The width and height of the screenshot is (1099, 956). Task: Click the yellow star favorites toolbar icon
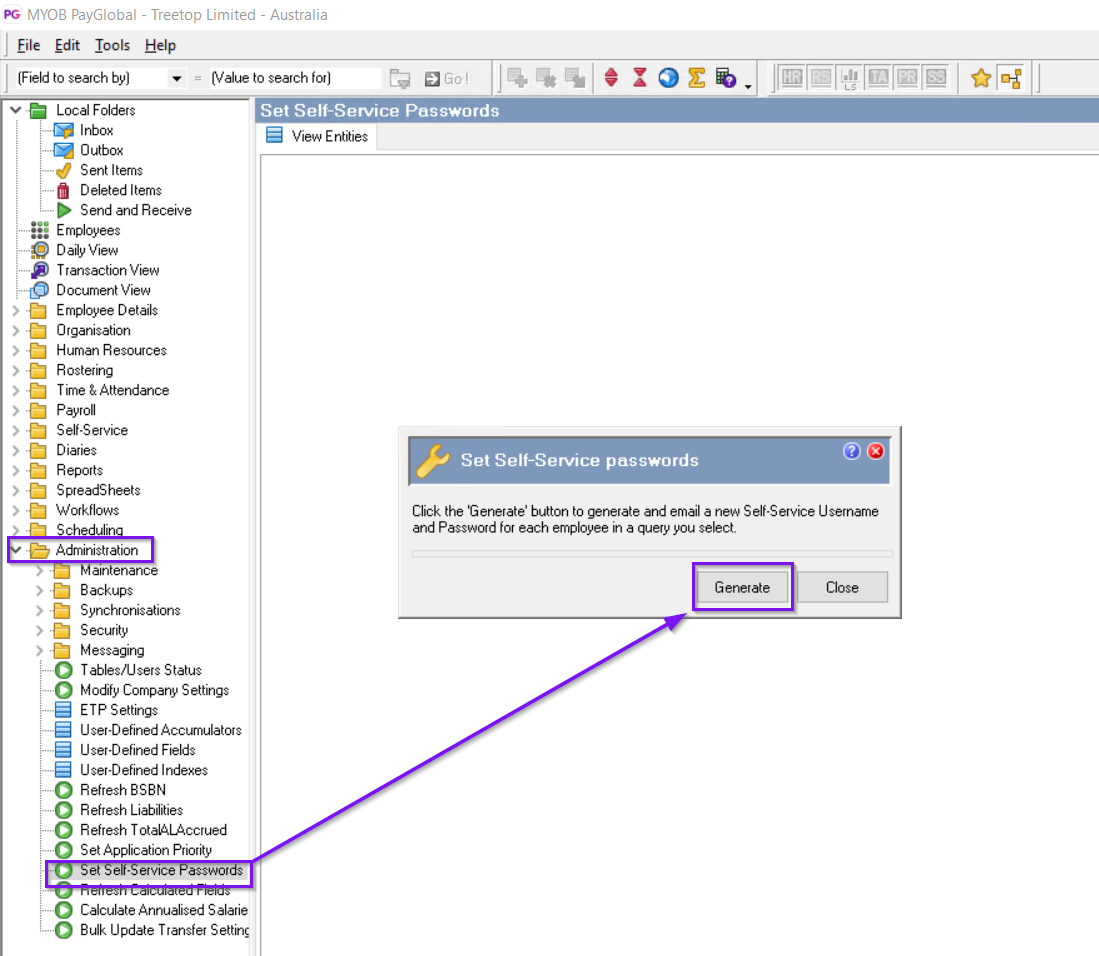(x=981, y=78)
